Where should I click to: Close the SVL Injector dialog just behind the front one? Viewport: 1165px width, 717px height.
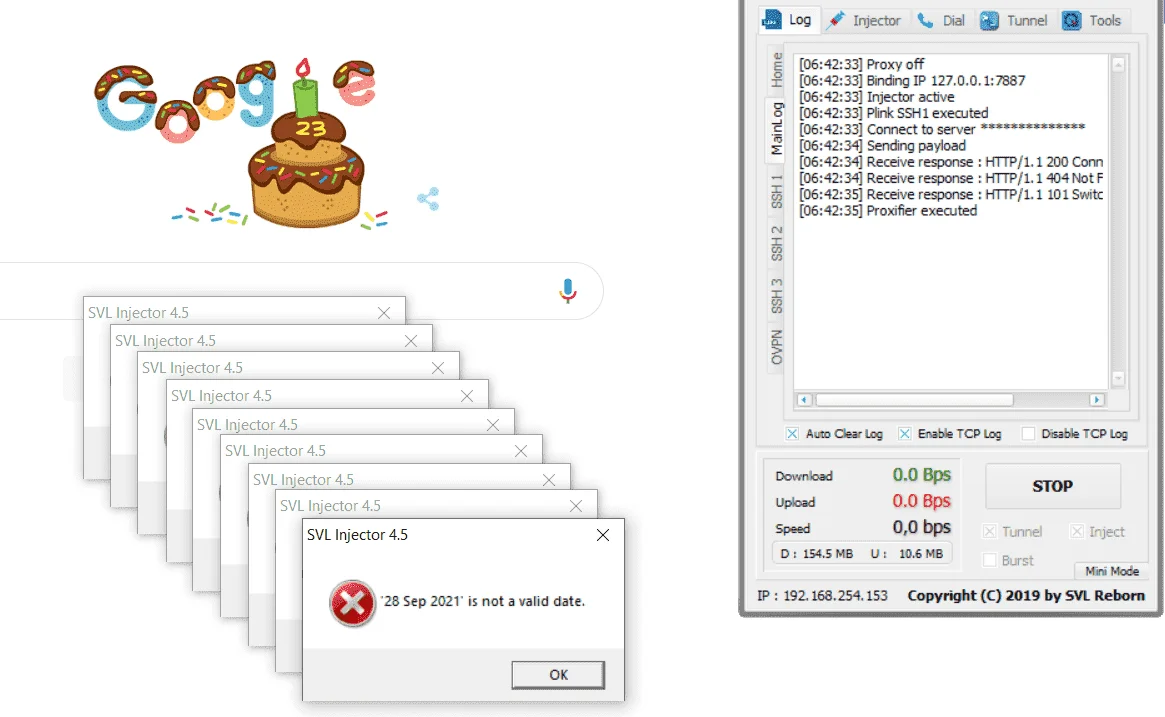[x=575, y=506]
